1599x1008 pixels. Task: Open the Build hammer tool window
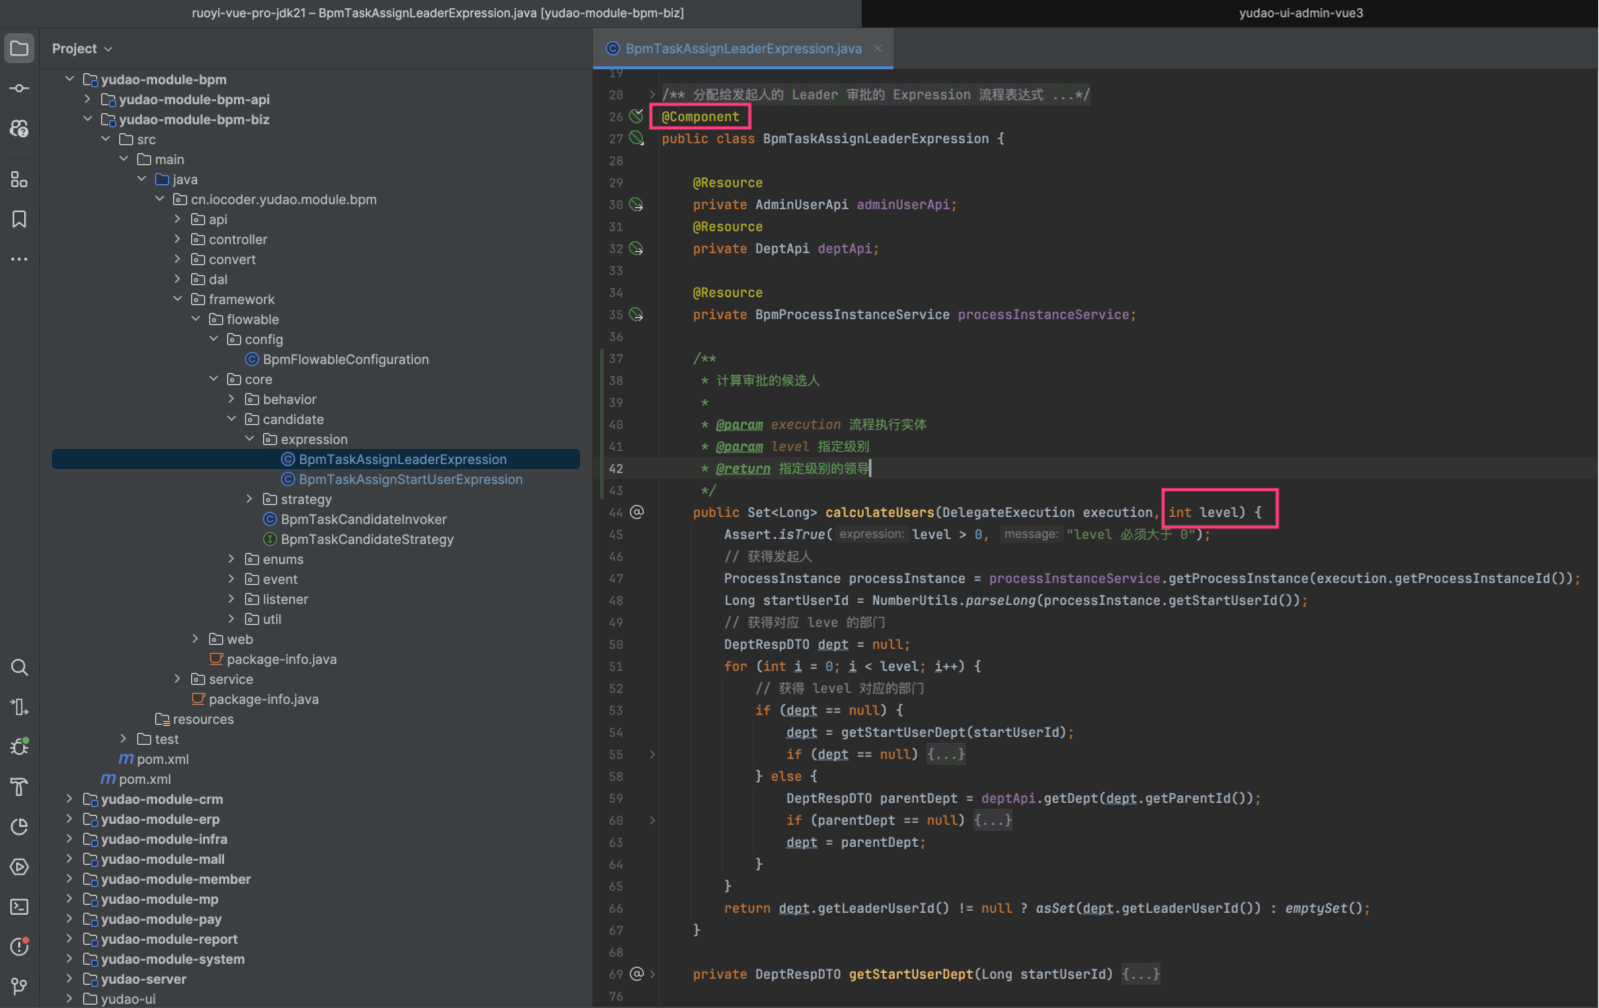tap(19, 787)
